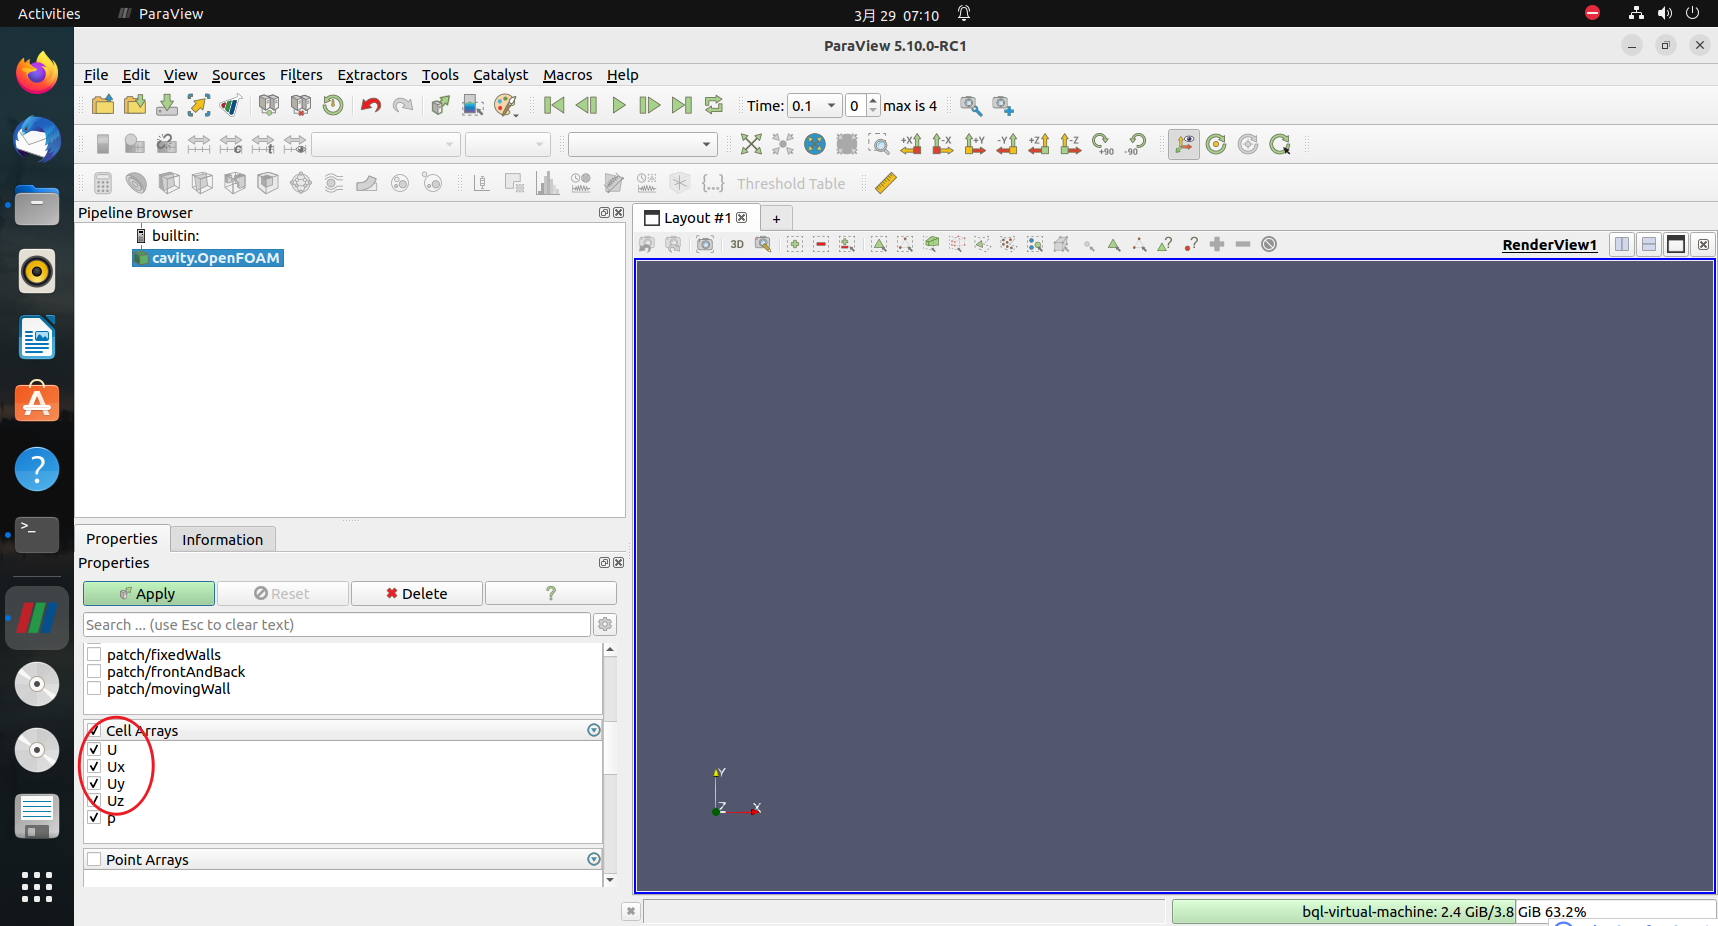Set view direction to -X
The height and width of the screenshot is (926, 1718).
click(943, 144)
